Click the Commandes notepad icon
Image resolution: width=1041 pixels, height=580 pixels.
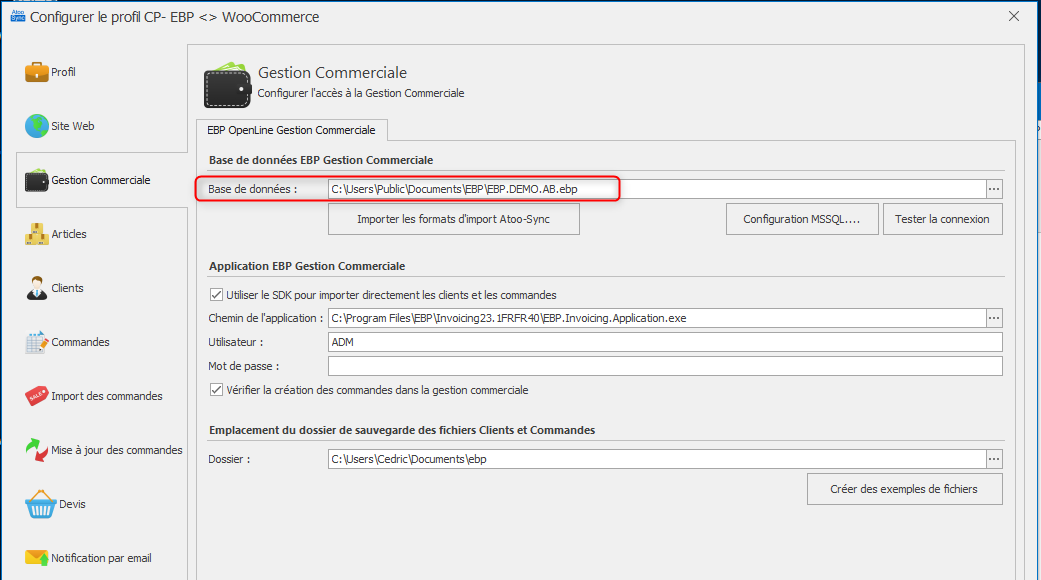click(x=37, y=342)
